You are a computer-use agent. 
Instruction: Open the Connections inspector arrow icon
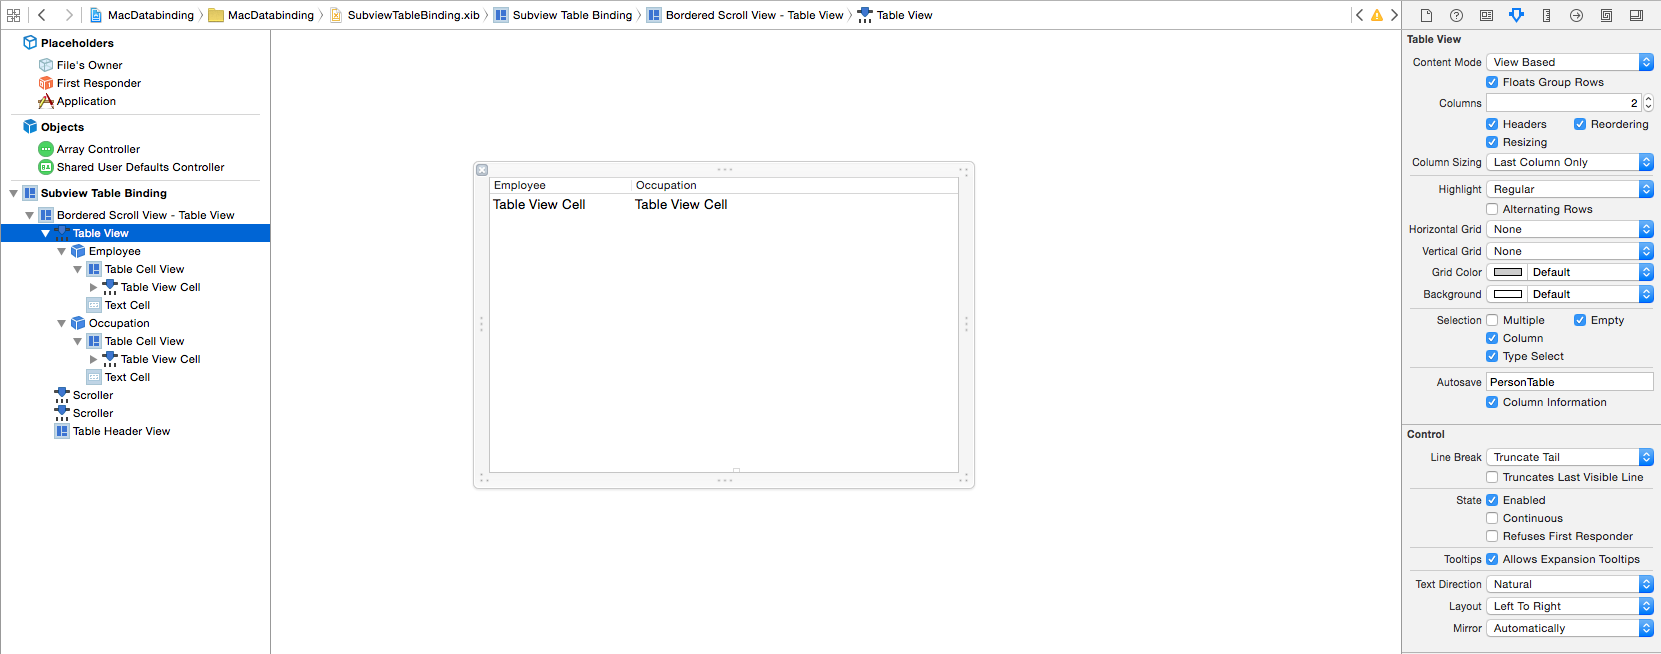pos(1576,15)
